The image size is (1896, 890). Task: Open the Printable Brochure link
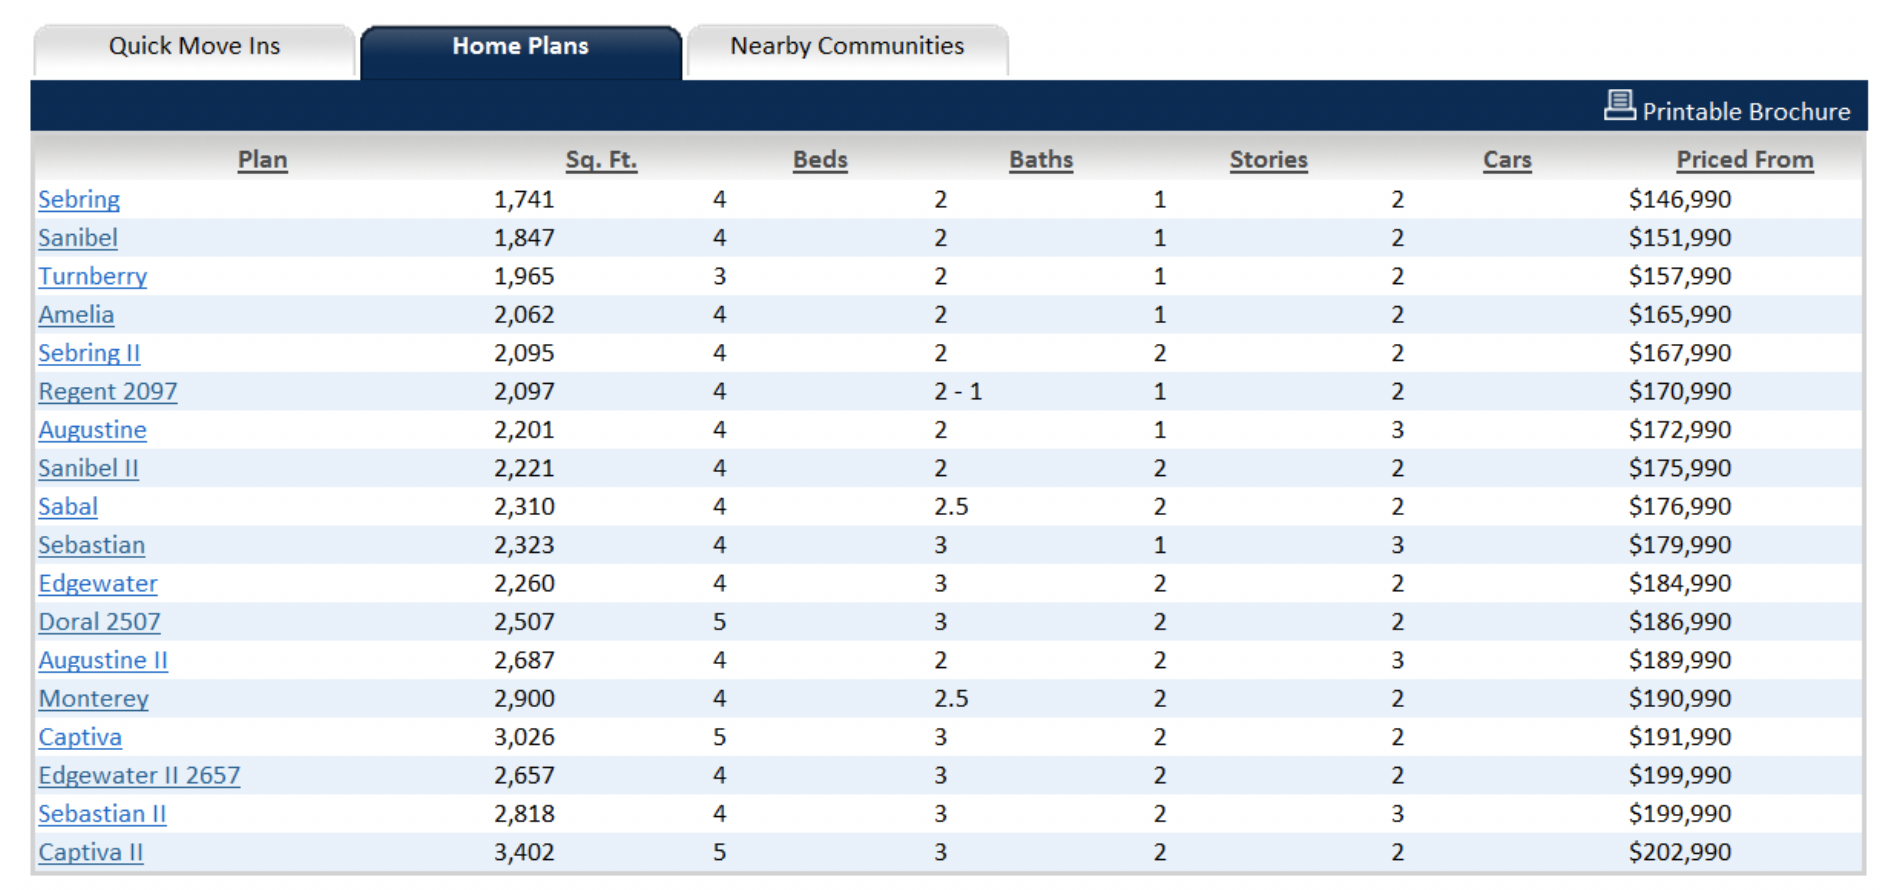tap(1746, 111)
